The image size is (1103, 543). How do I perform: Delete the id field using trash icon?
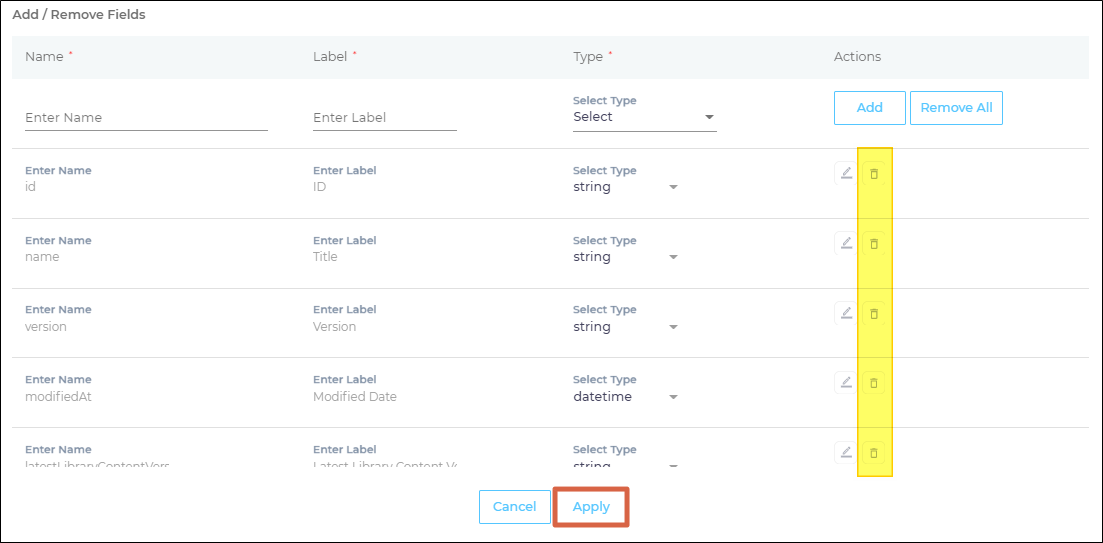[x=874, y=174]
